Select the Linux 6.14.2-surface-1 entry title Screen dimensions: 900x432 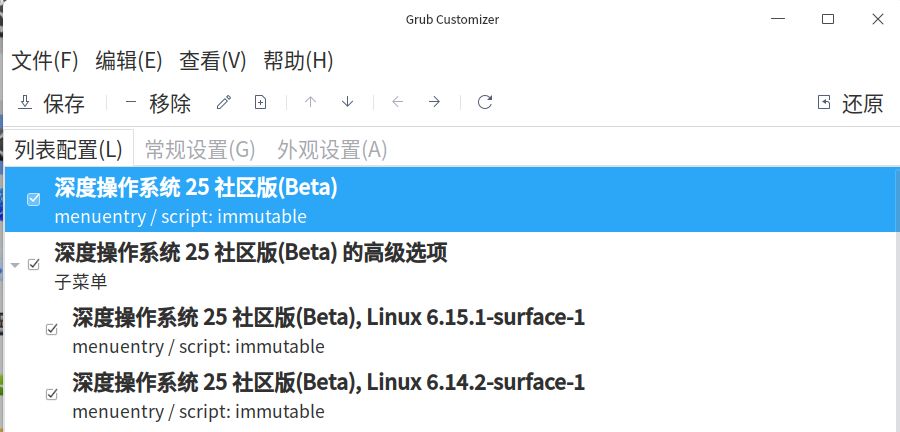328,382
